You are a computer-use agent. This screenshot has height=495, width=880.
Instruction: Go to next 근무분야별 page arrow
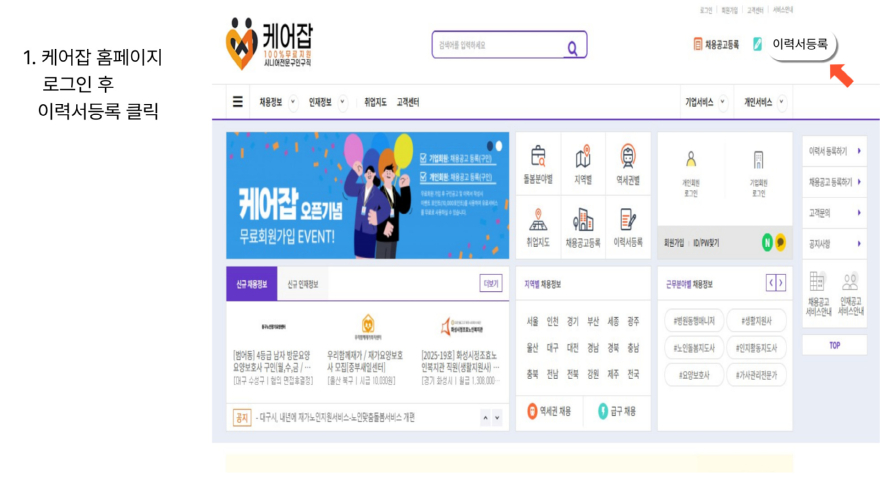tap(782, 283)
